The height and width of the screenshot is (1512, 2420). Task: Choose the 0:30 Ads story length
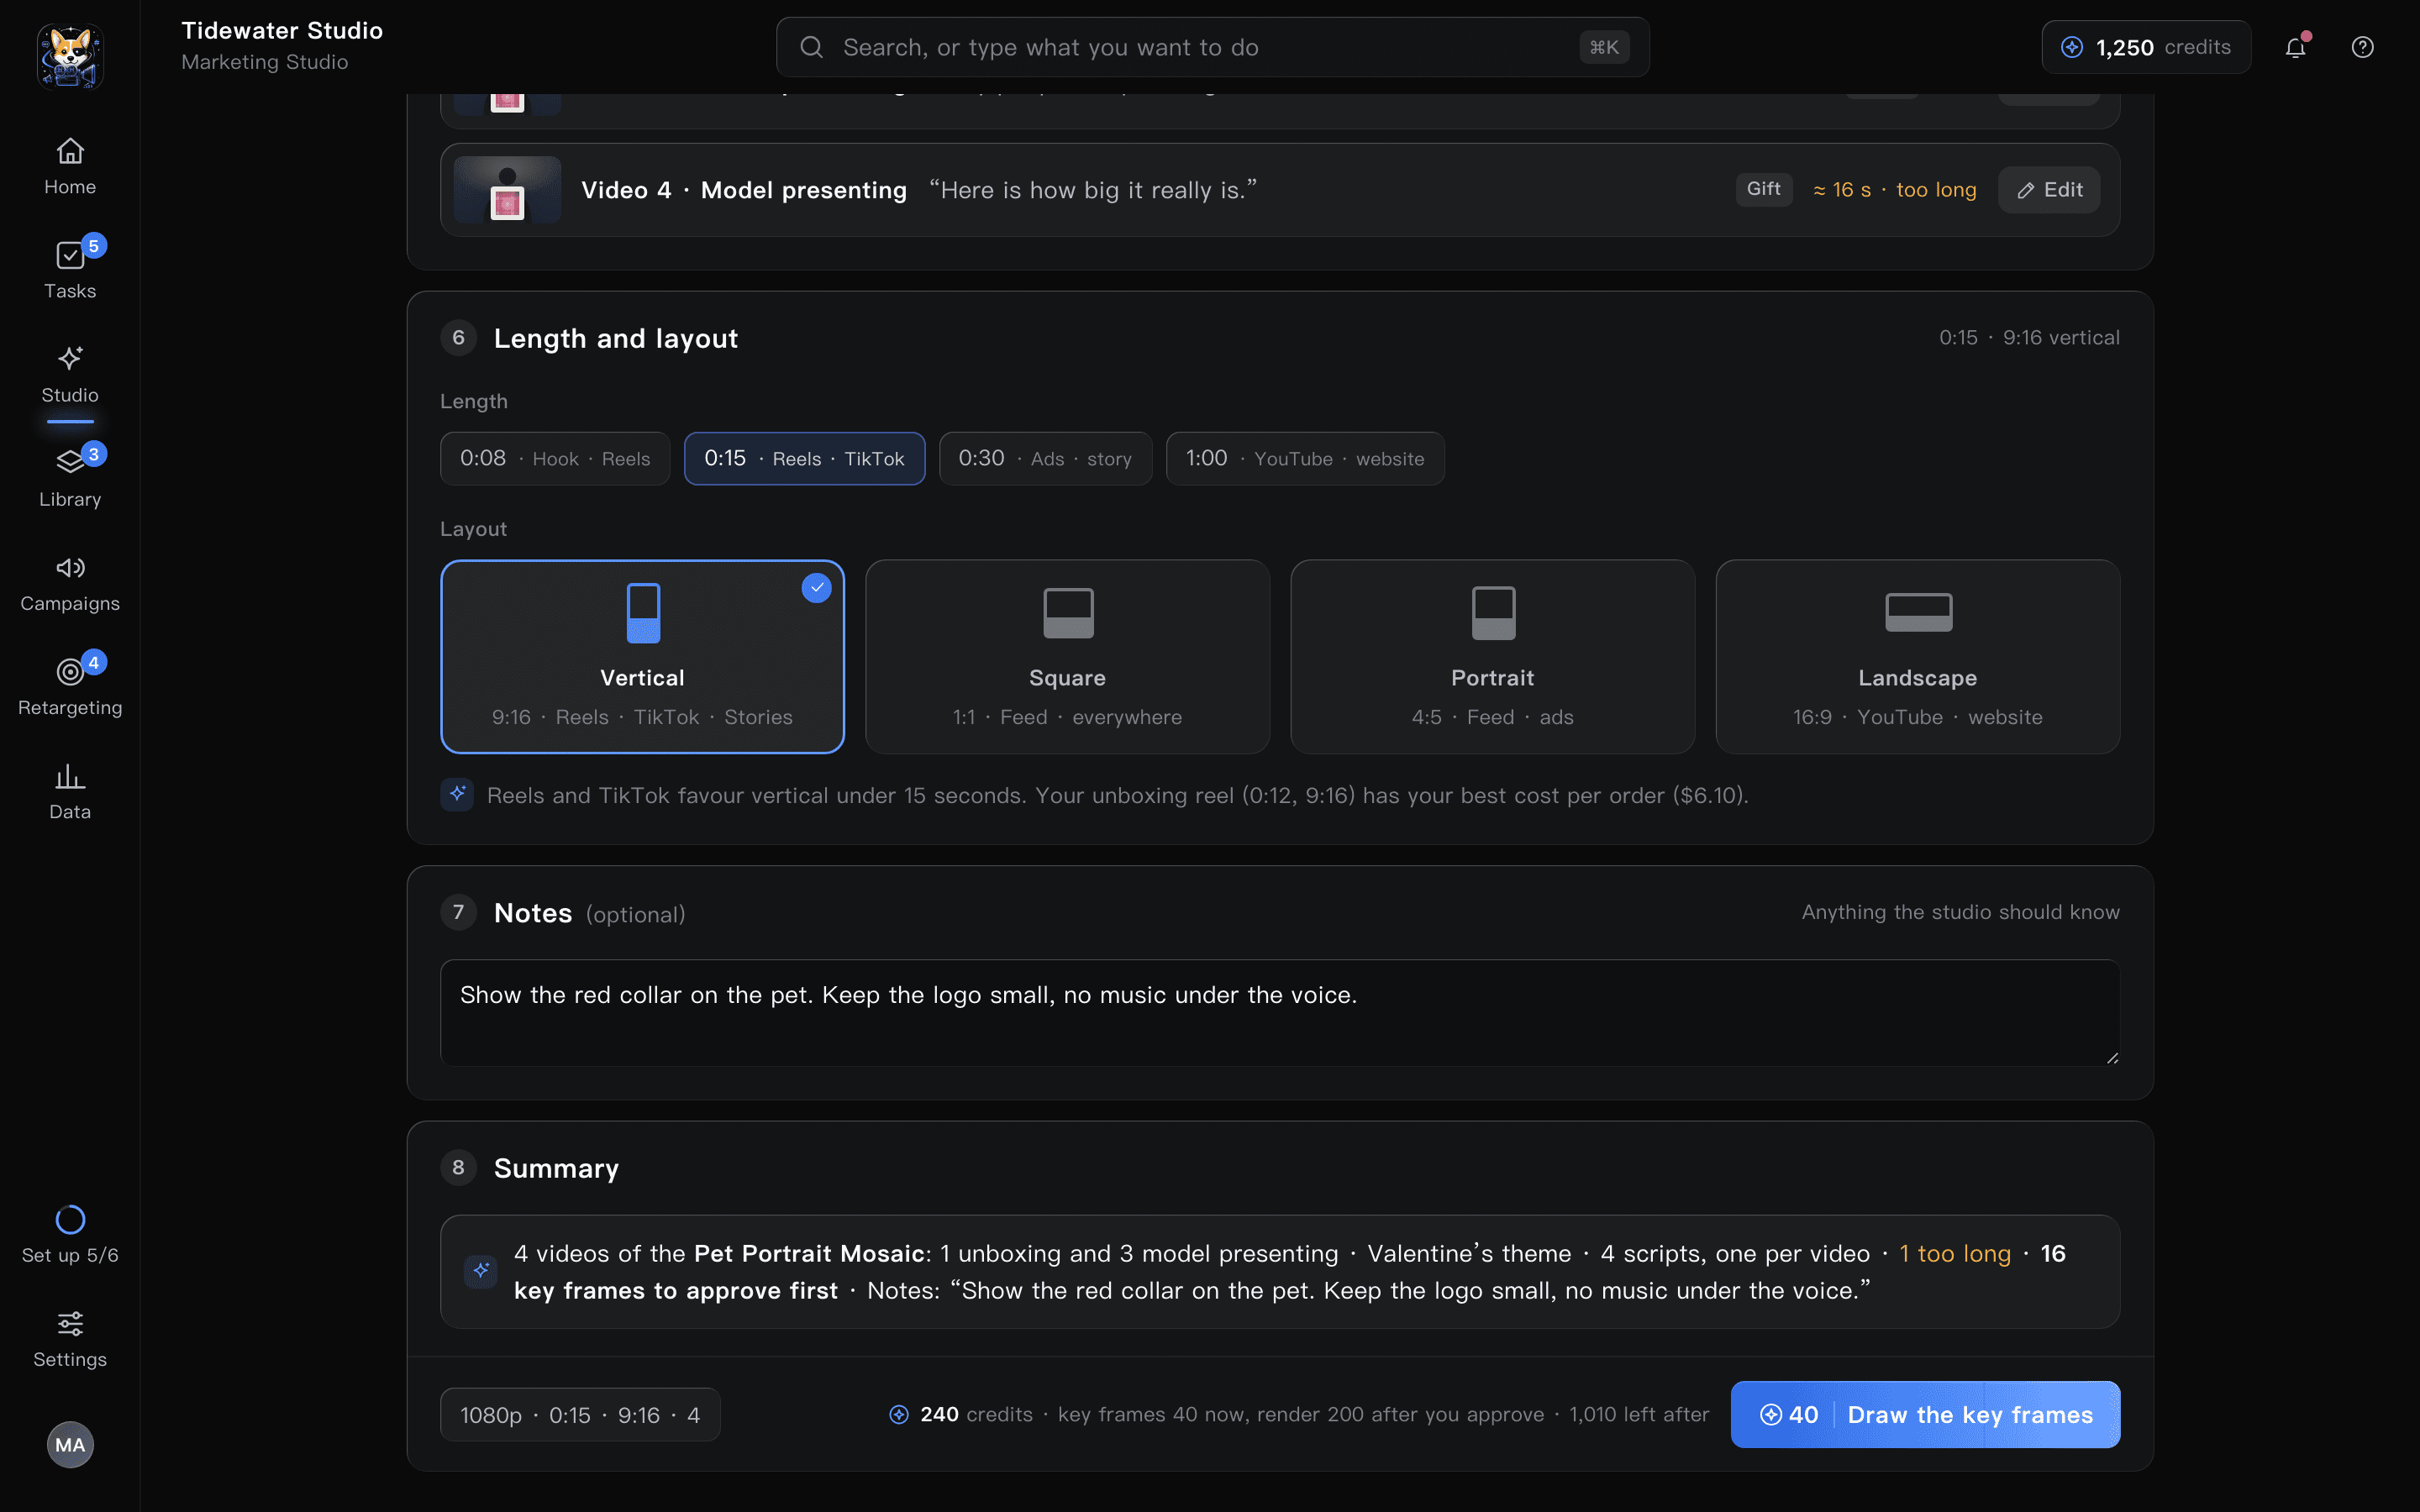1045,459
